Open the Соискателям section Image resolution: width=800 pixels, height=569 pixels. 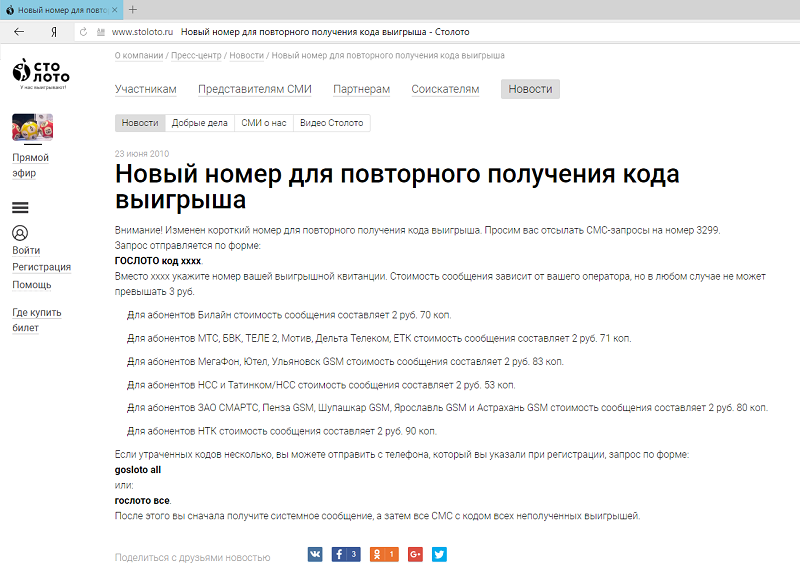445,89
